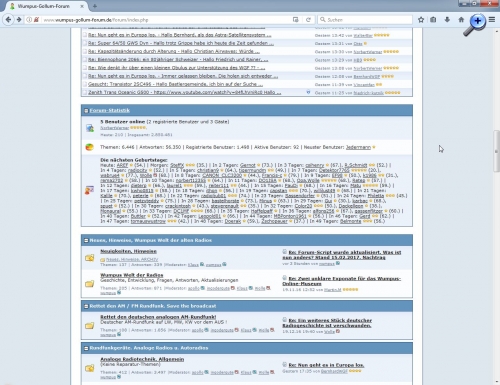Screen dimensions: 500x385
Task: Open the downloads arrow icon
Action: pyautogui.click(x=447, y=20)
